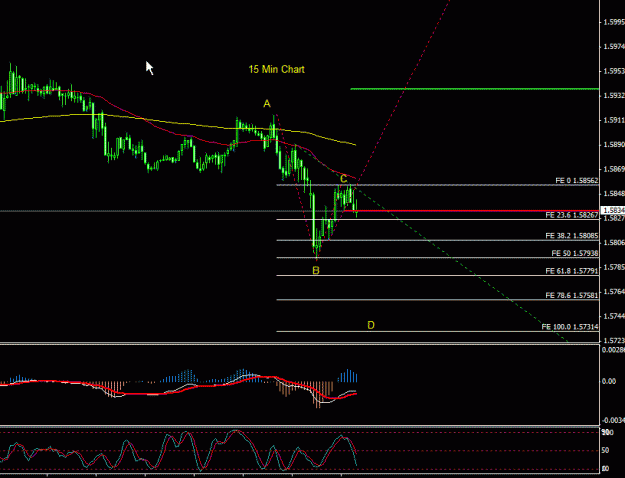Click the 1.5744 price axis value
Viewport: 625px width, 478px height.
click(x=614, y=316)
